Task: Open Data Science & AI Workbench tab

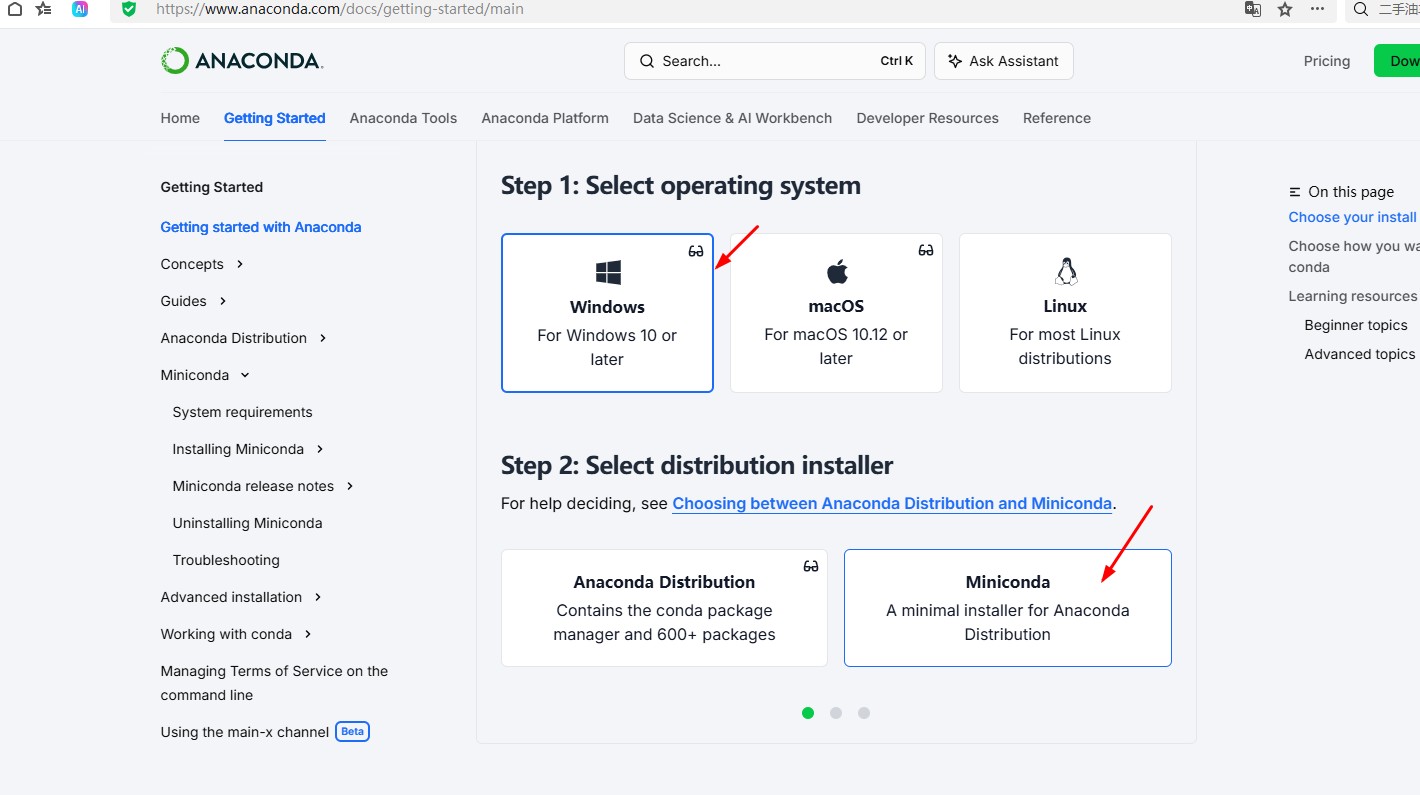Action: (733, 118)
